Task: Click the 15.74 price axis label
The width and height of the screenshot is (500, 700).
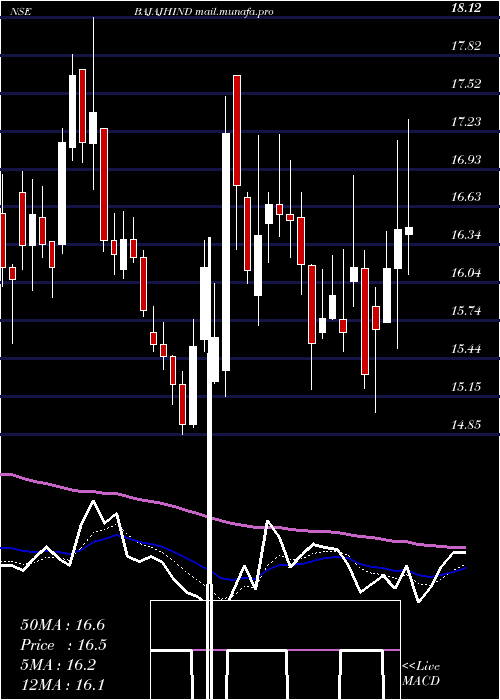Action: point(466,311)
